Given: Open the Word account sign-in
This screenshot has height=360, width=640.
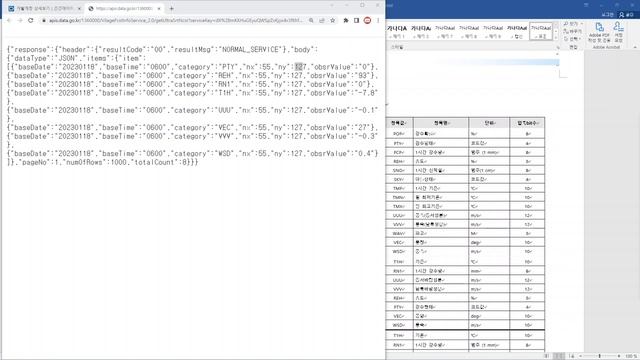Looking at the screenshot, I should pos(607,15).
